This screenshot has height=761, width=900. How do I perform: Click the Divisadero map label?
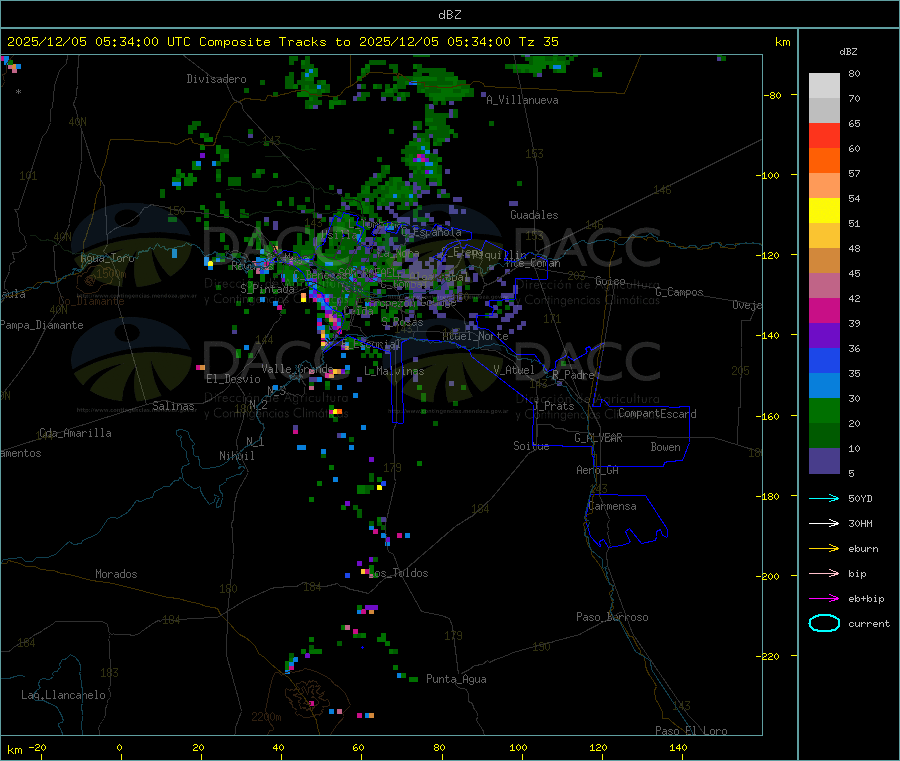click(x=216, y=79)
